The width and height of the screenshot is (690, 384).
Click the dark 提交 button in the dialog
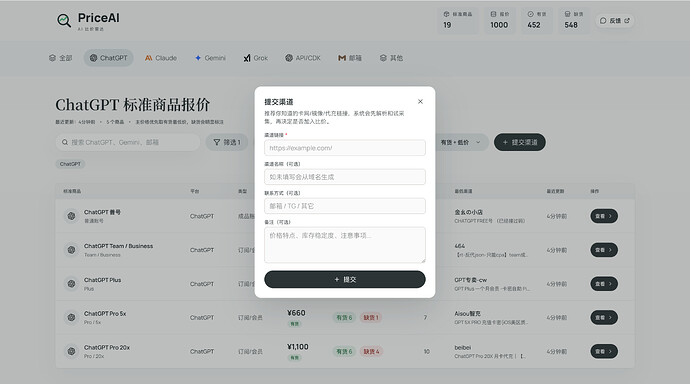tap(345, 279)
